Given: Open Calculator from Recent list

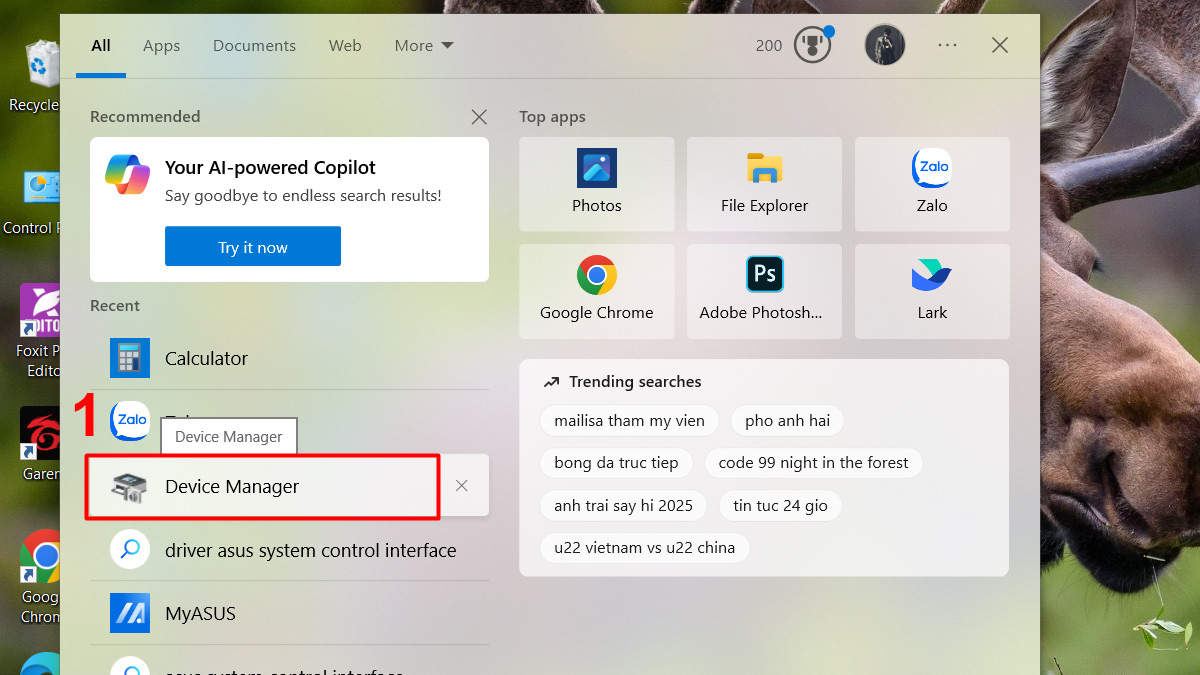Looking at the screenshot, I should coord(289,358).
